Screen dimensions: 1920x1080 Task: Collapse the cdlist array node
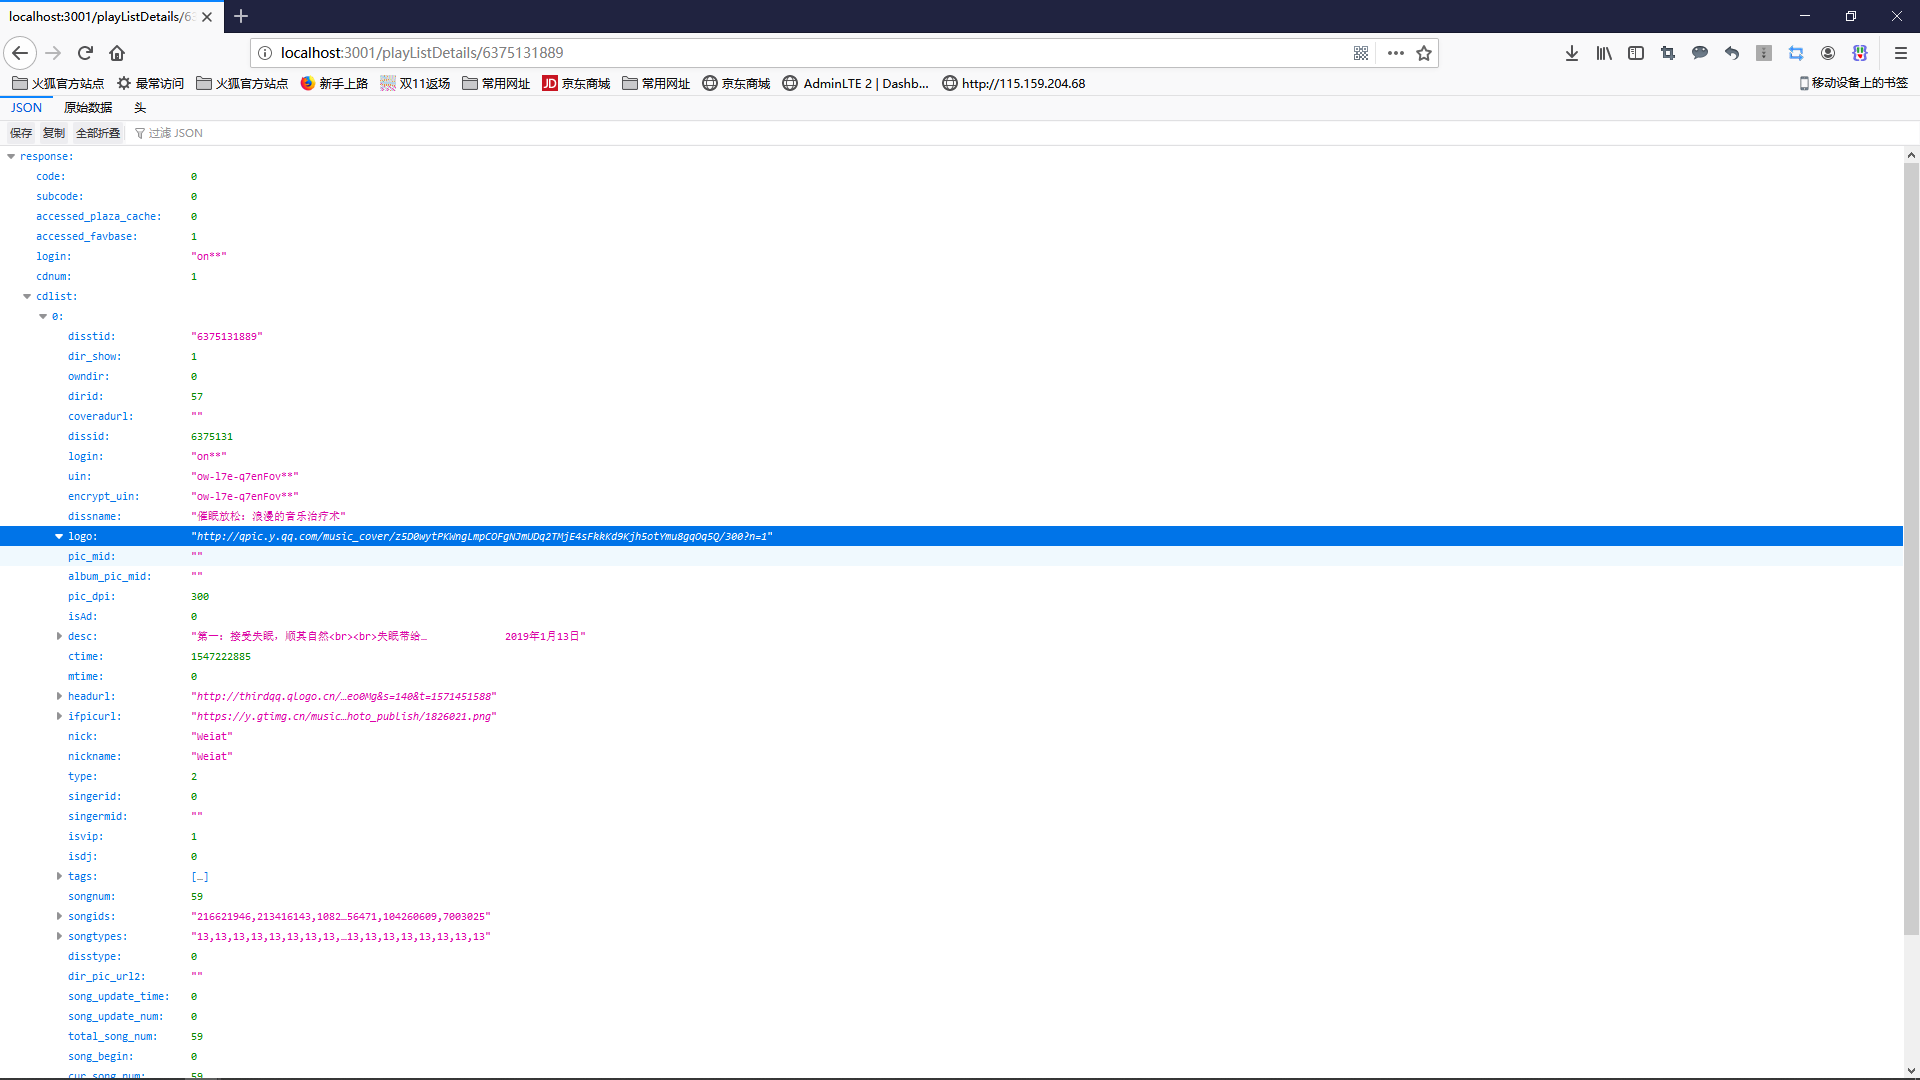tap(27, 296)
